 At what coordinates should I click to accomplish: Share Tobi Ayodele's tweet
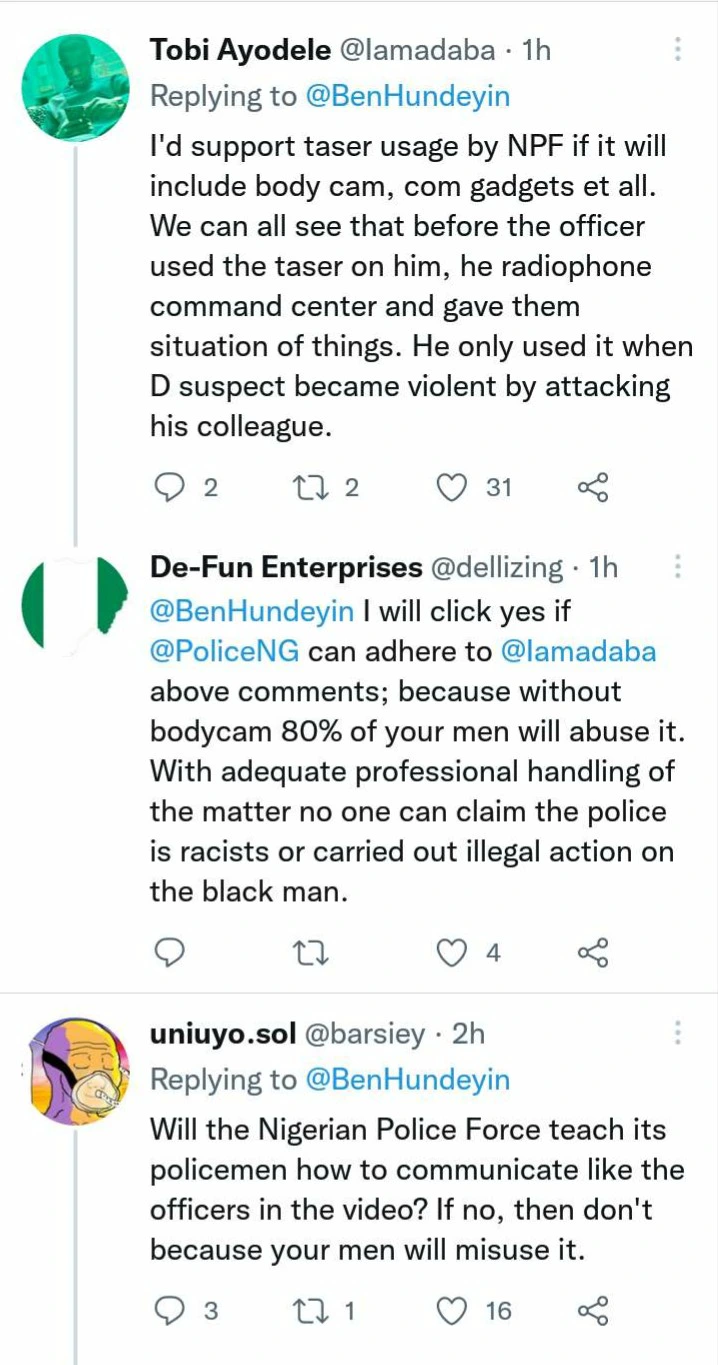593,487
